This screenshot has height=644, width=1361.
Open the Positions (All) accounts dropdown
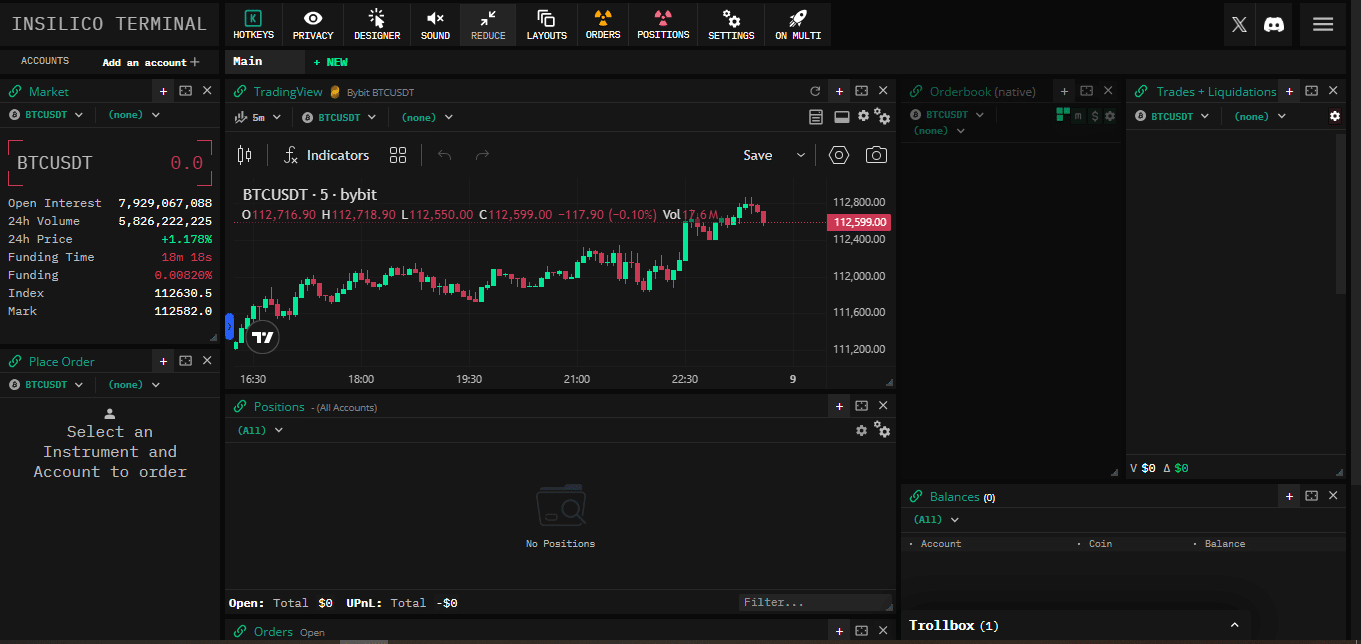260,430
